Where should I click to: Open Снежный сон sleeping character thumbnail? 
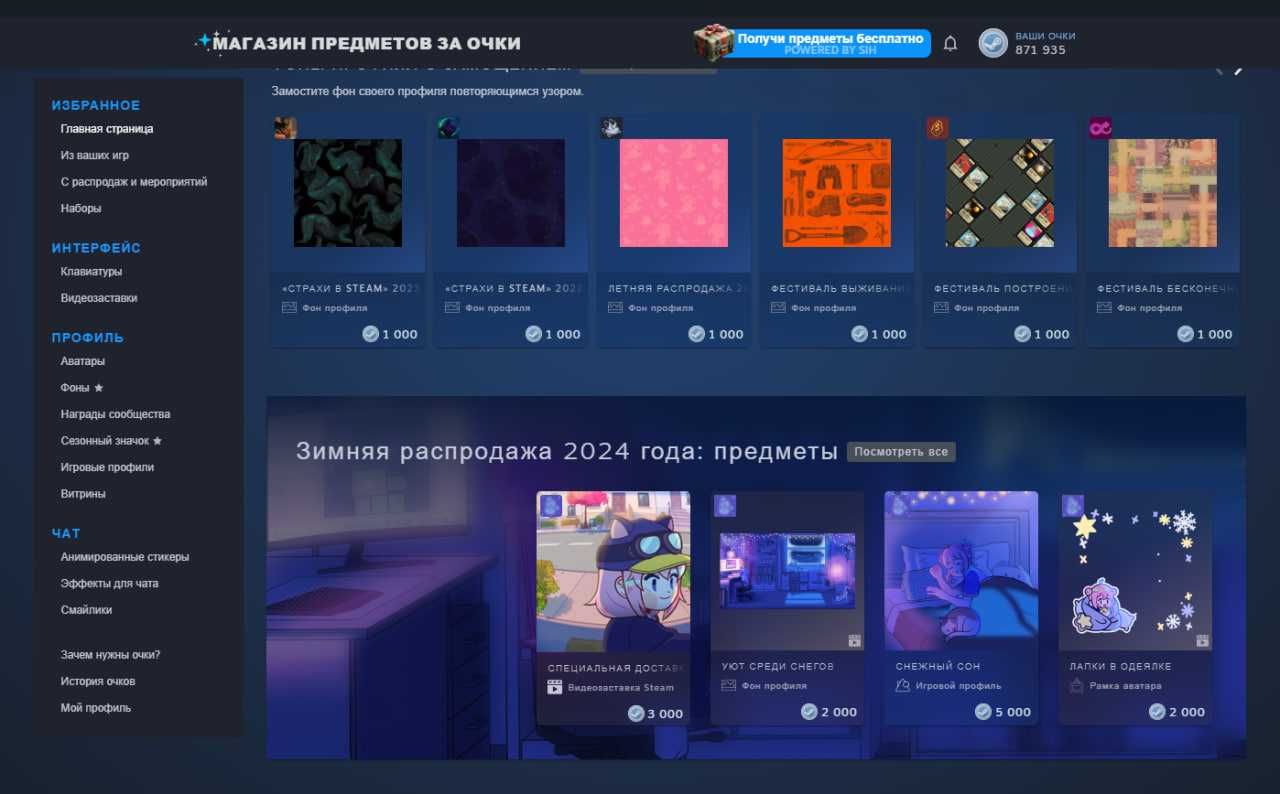(961, 571)
